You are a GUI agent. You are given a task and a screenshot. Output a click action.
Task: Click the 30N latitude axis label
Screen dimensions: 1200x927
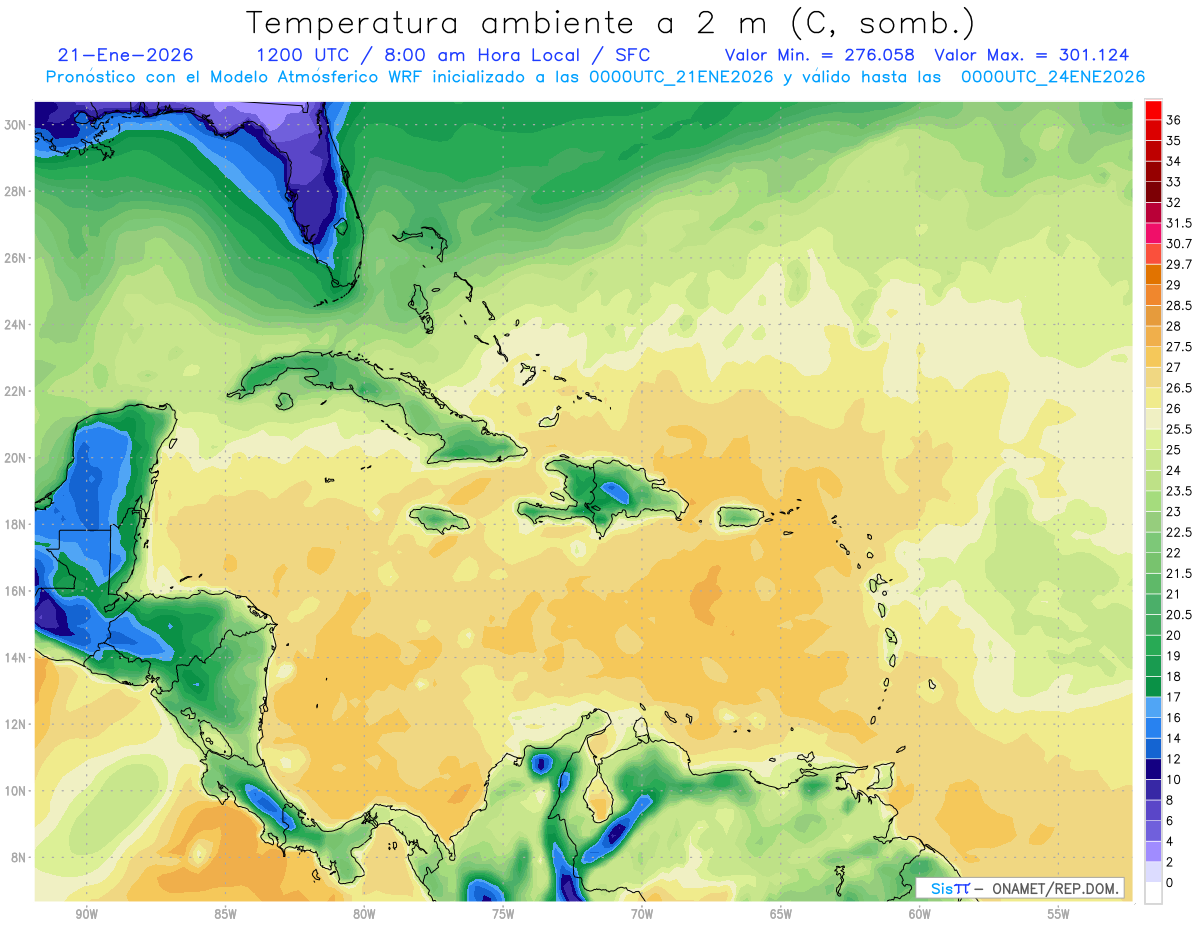point(15,124)
